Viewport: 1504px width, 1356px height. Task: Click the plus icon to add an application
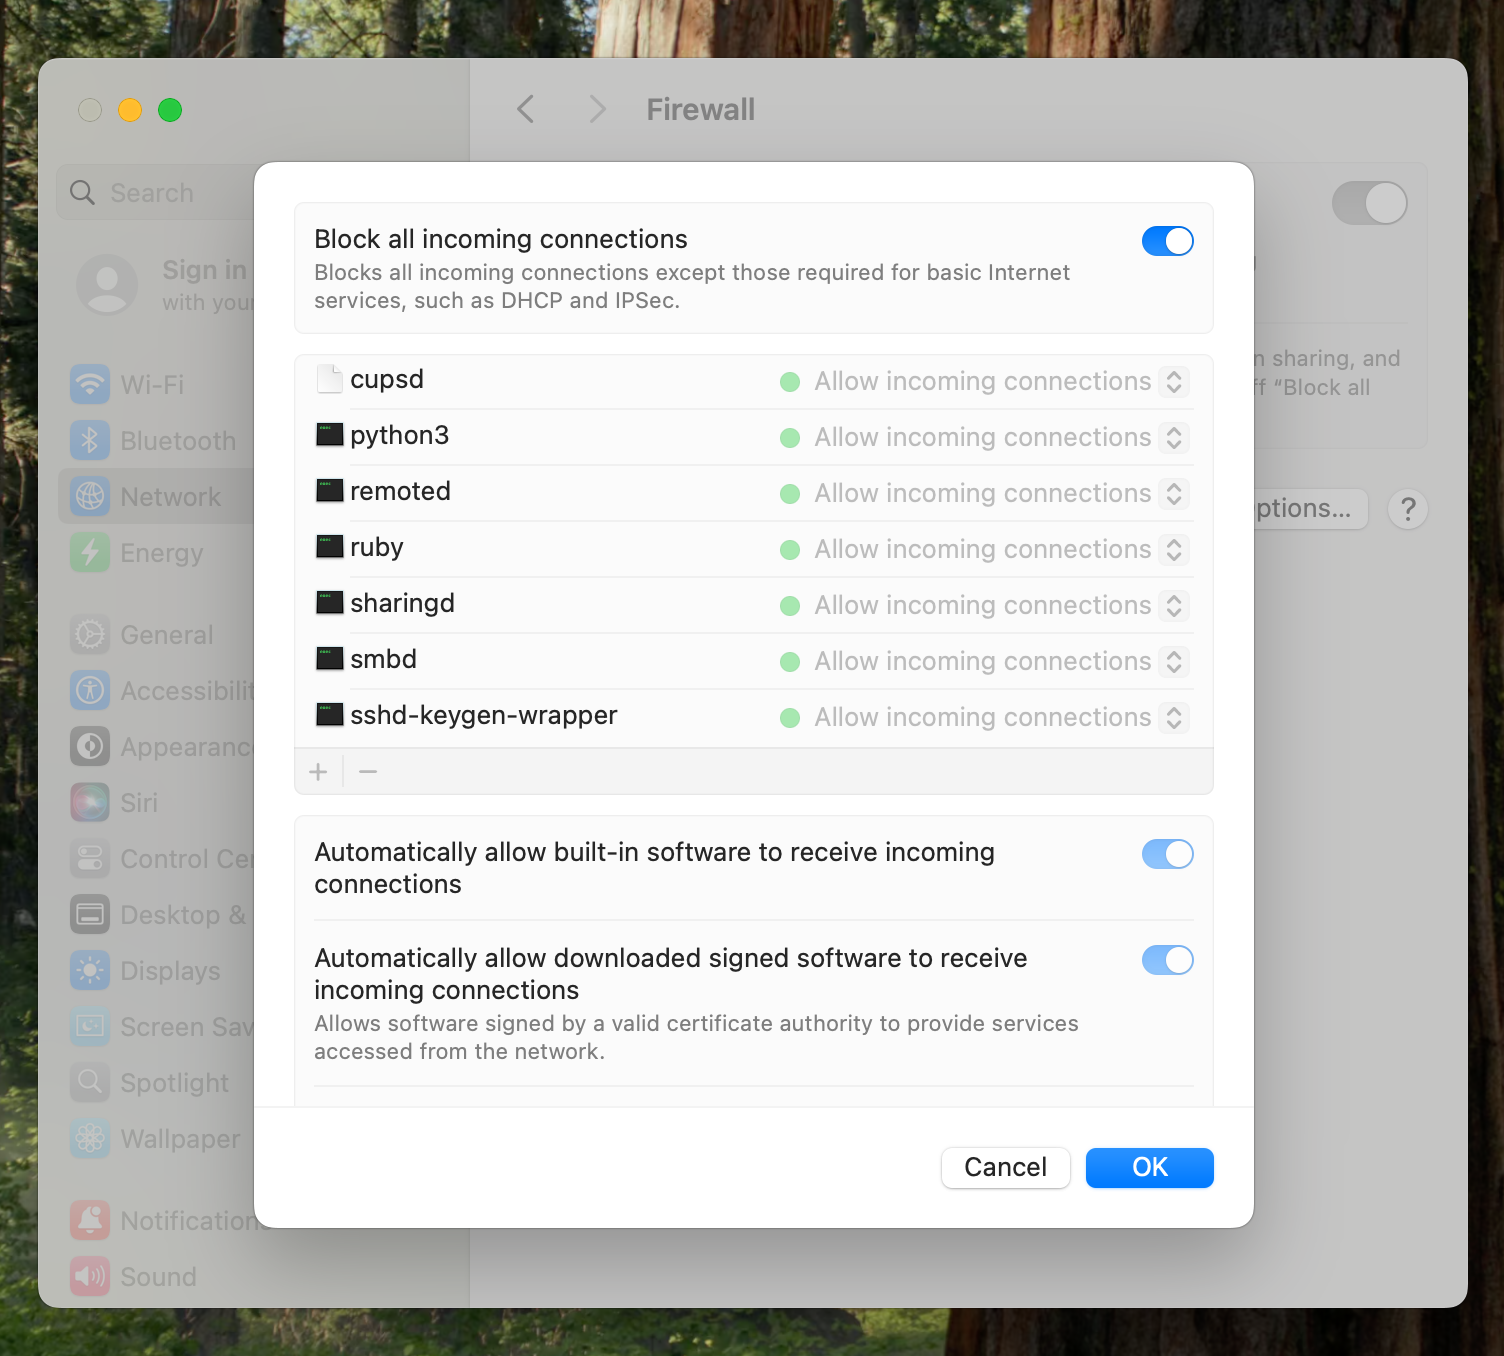[318, 772]
